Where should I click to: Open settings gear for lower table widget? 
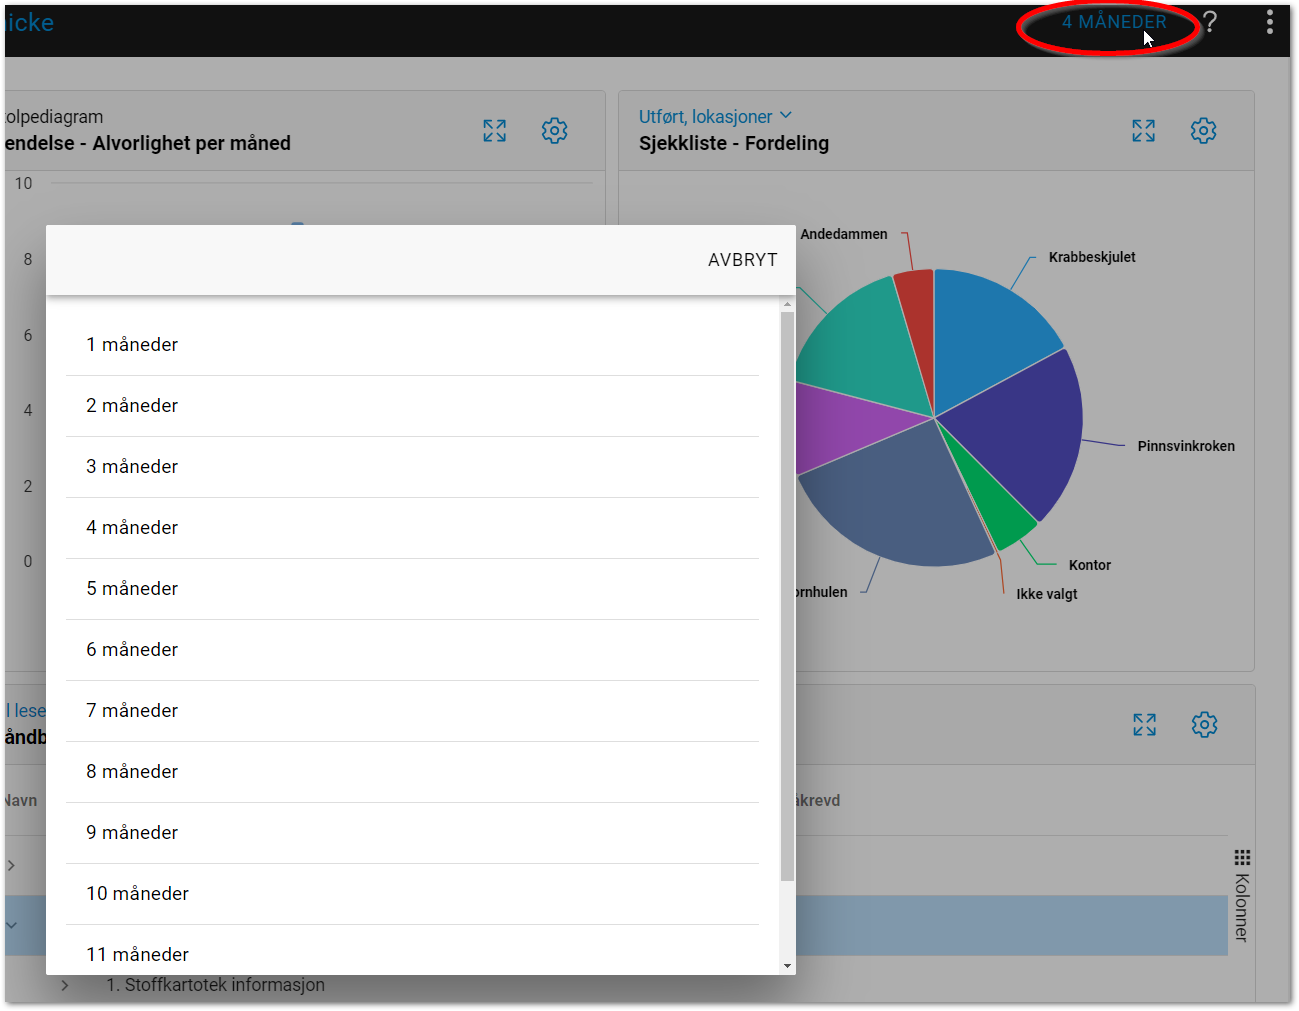point(1204,725)
